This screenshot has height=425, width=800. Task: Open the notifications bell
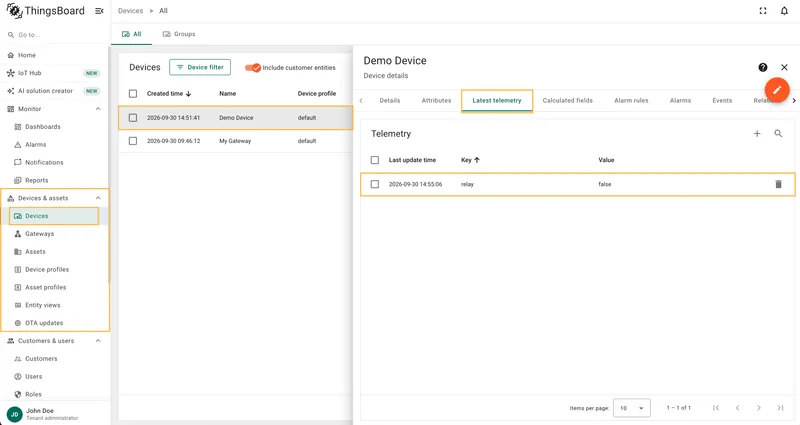[784, 11]
